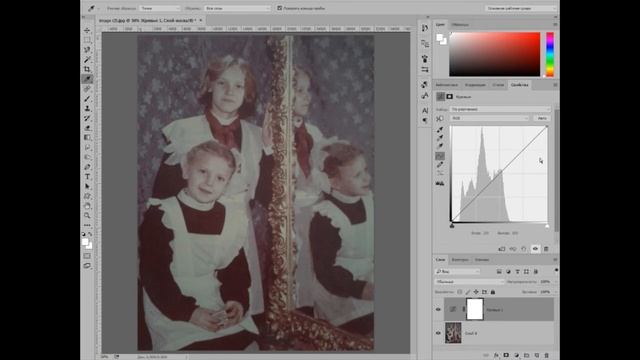Switch to the Styles tab

click(x=498, y=85)
